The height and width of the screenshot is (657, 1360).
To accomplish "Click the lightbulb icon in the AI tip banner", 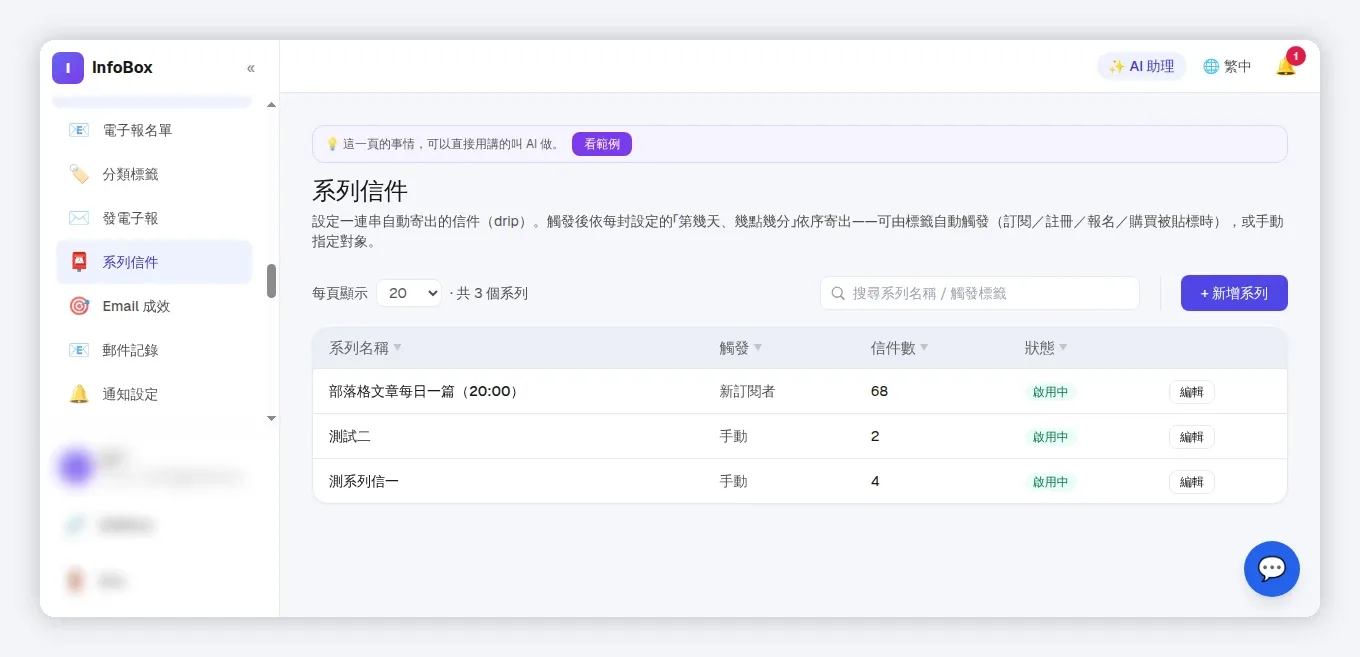I will coord(333,144).
